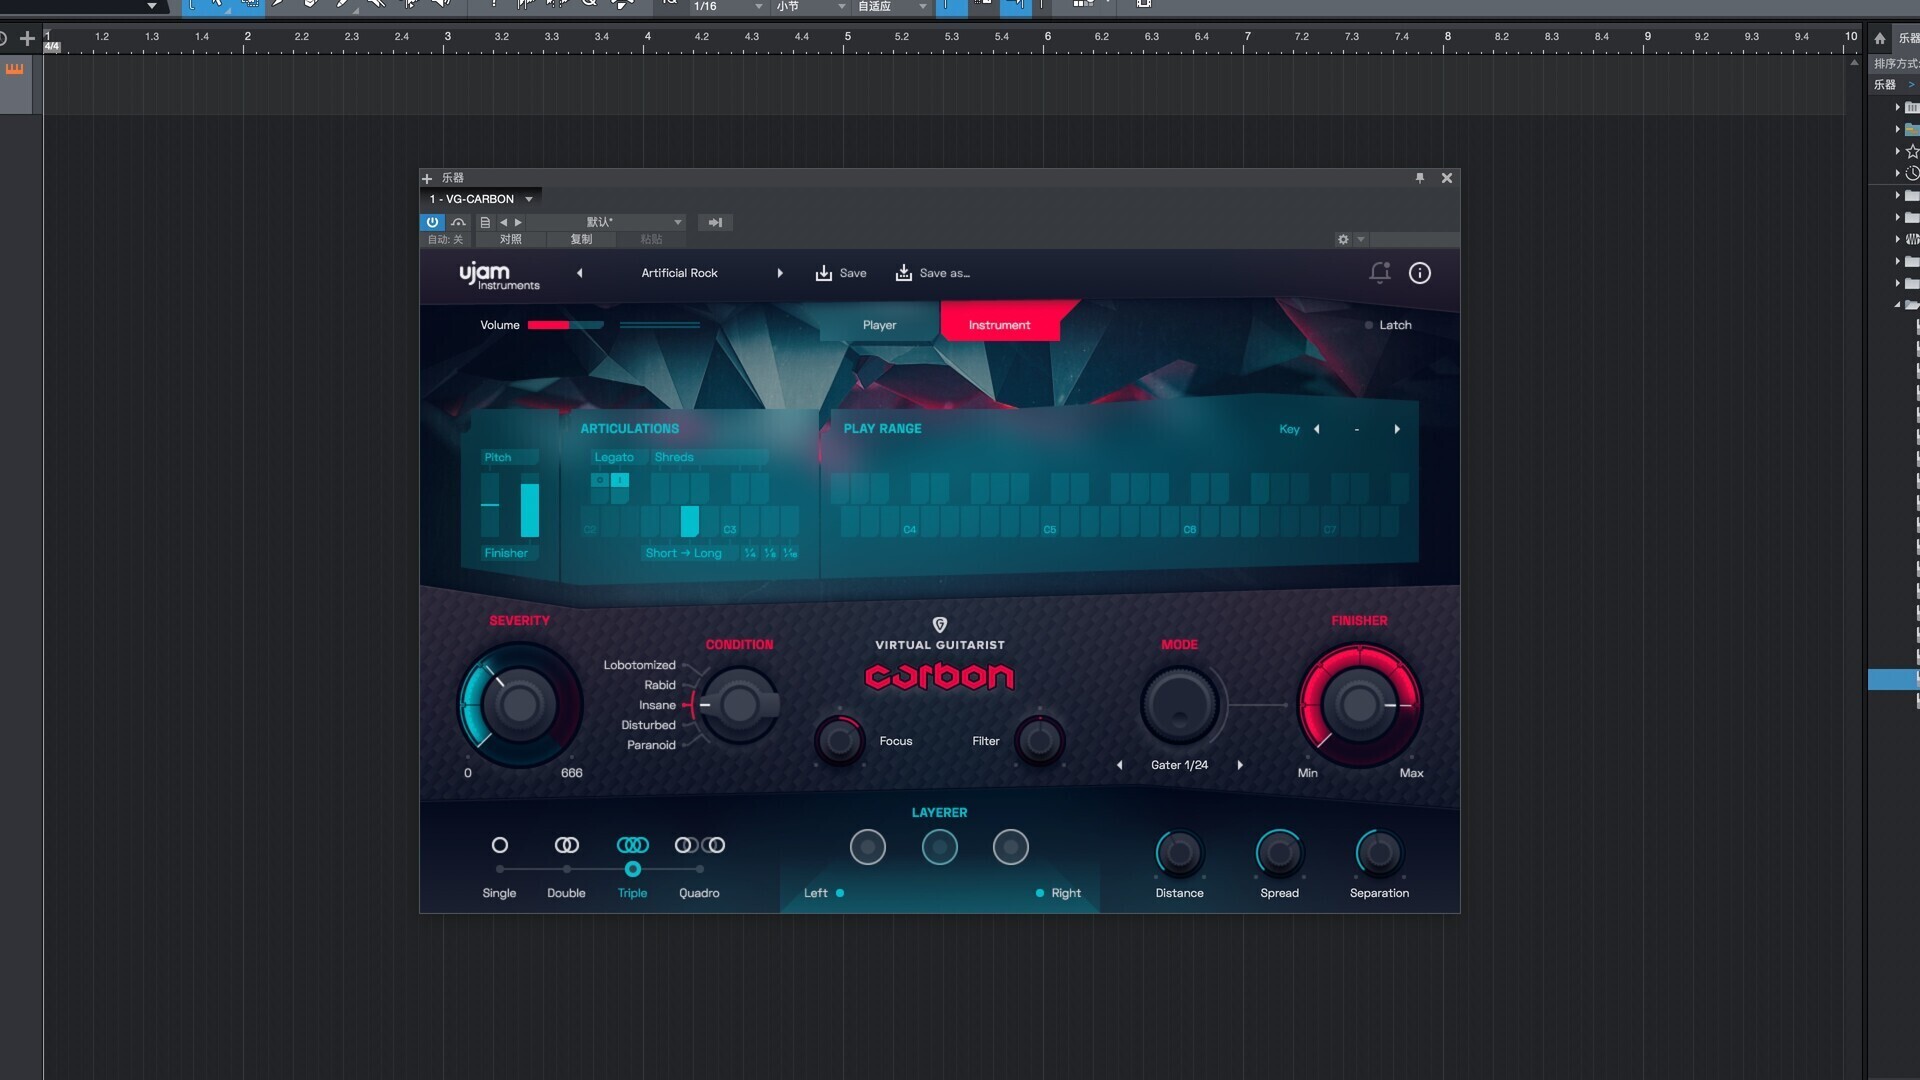Click the third Layerer circle button
1920x1080 pixels.
pos(1011,847)
